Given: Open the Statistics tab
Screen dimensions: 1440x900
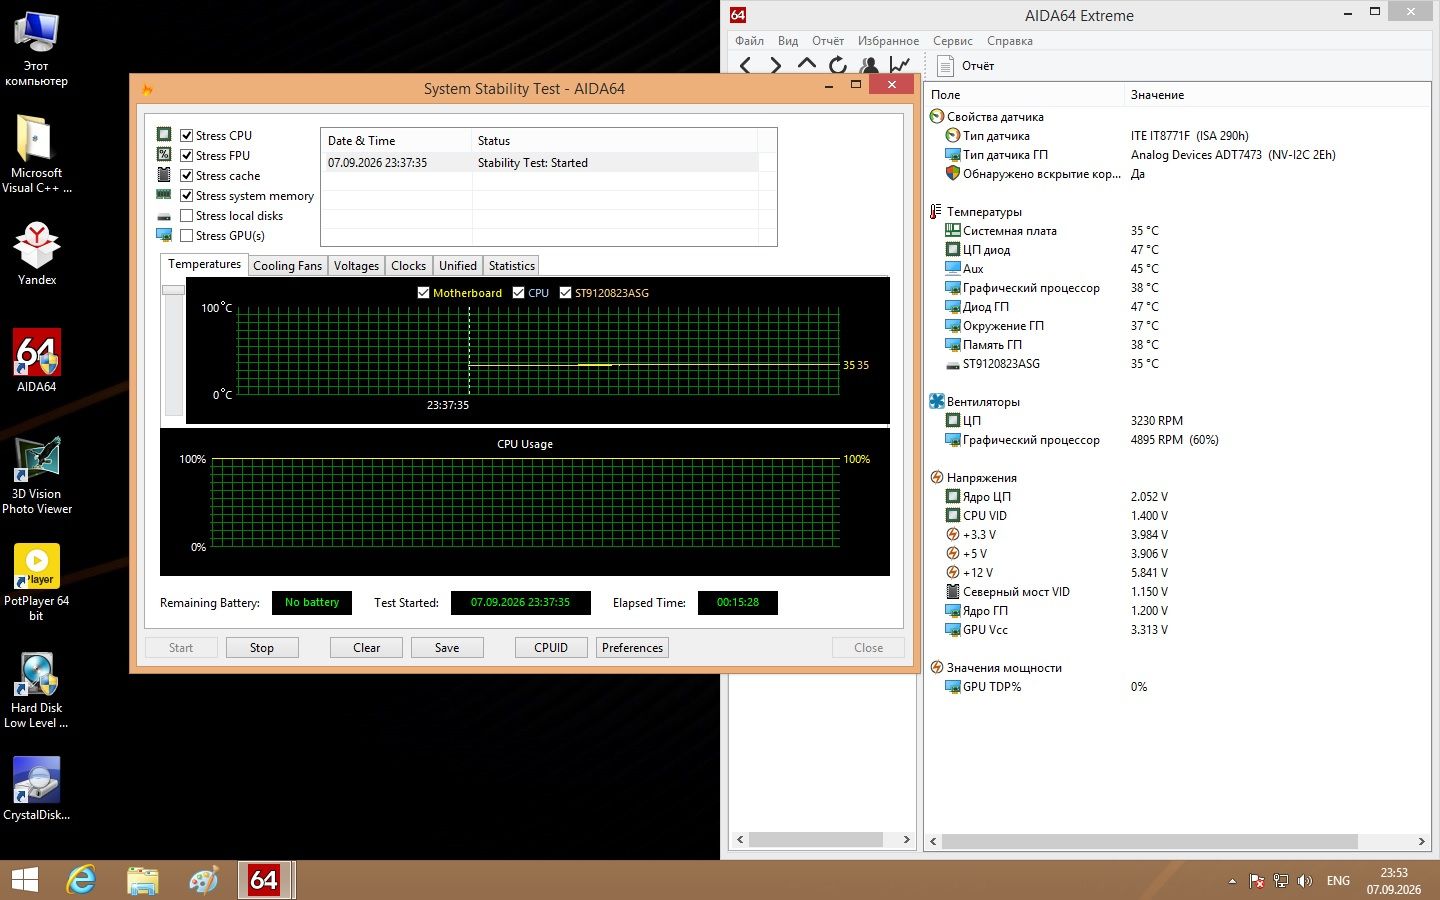Looking at the screenshot, I should click(511, 266).
